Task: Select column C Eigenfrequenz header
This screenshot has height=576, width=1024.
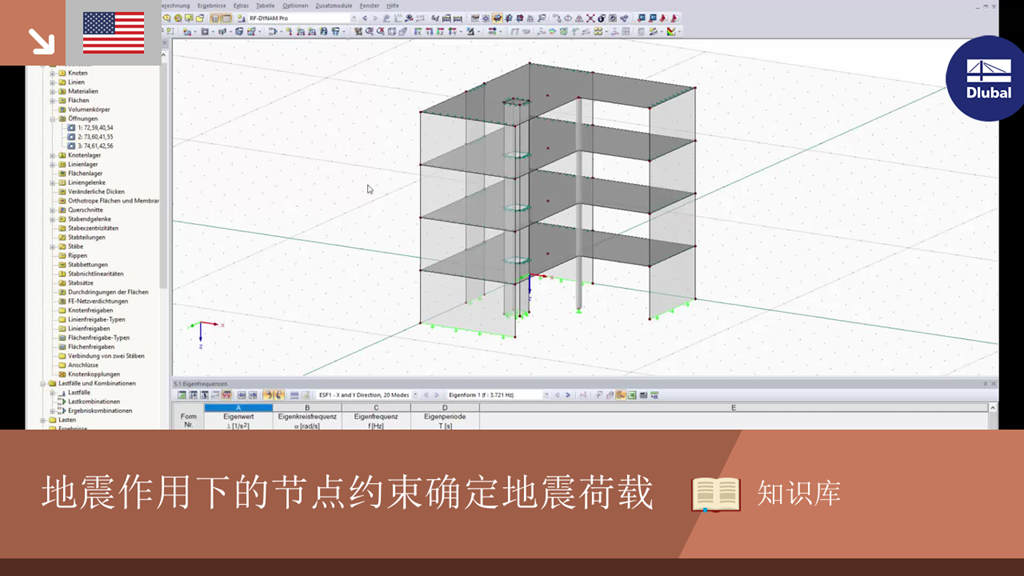Action: (376, 408)
